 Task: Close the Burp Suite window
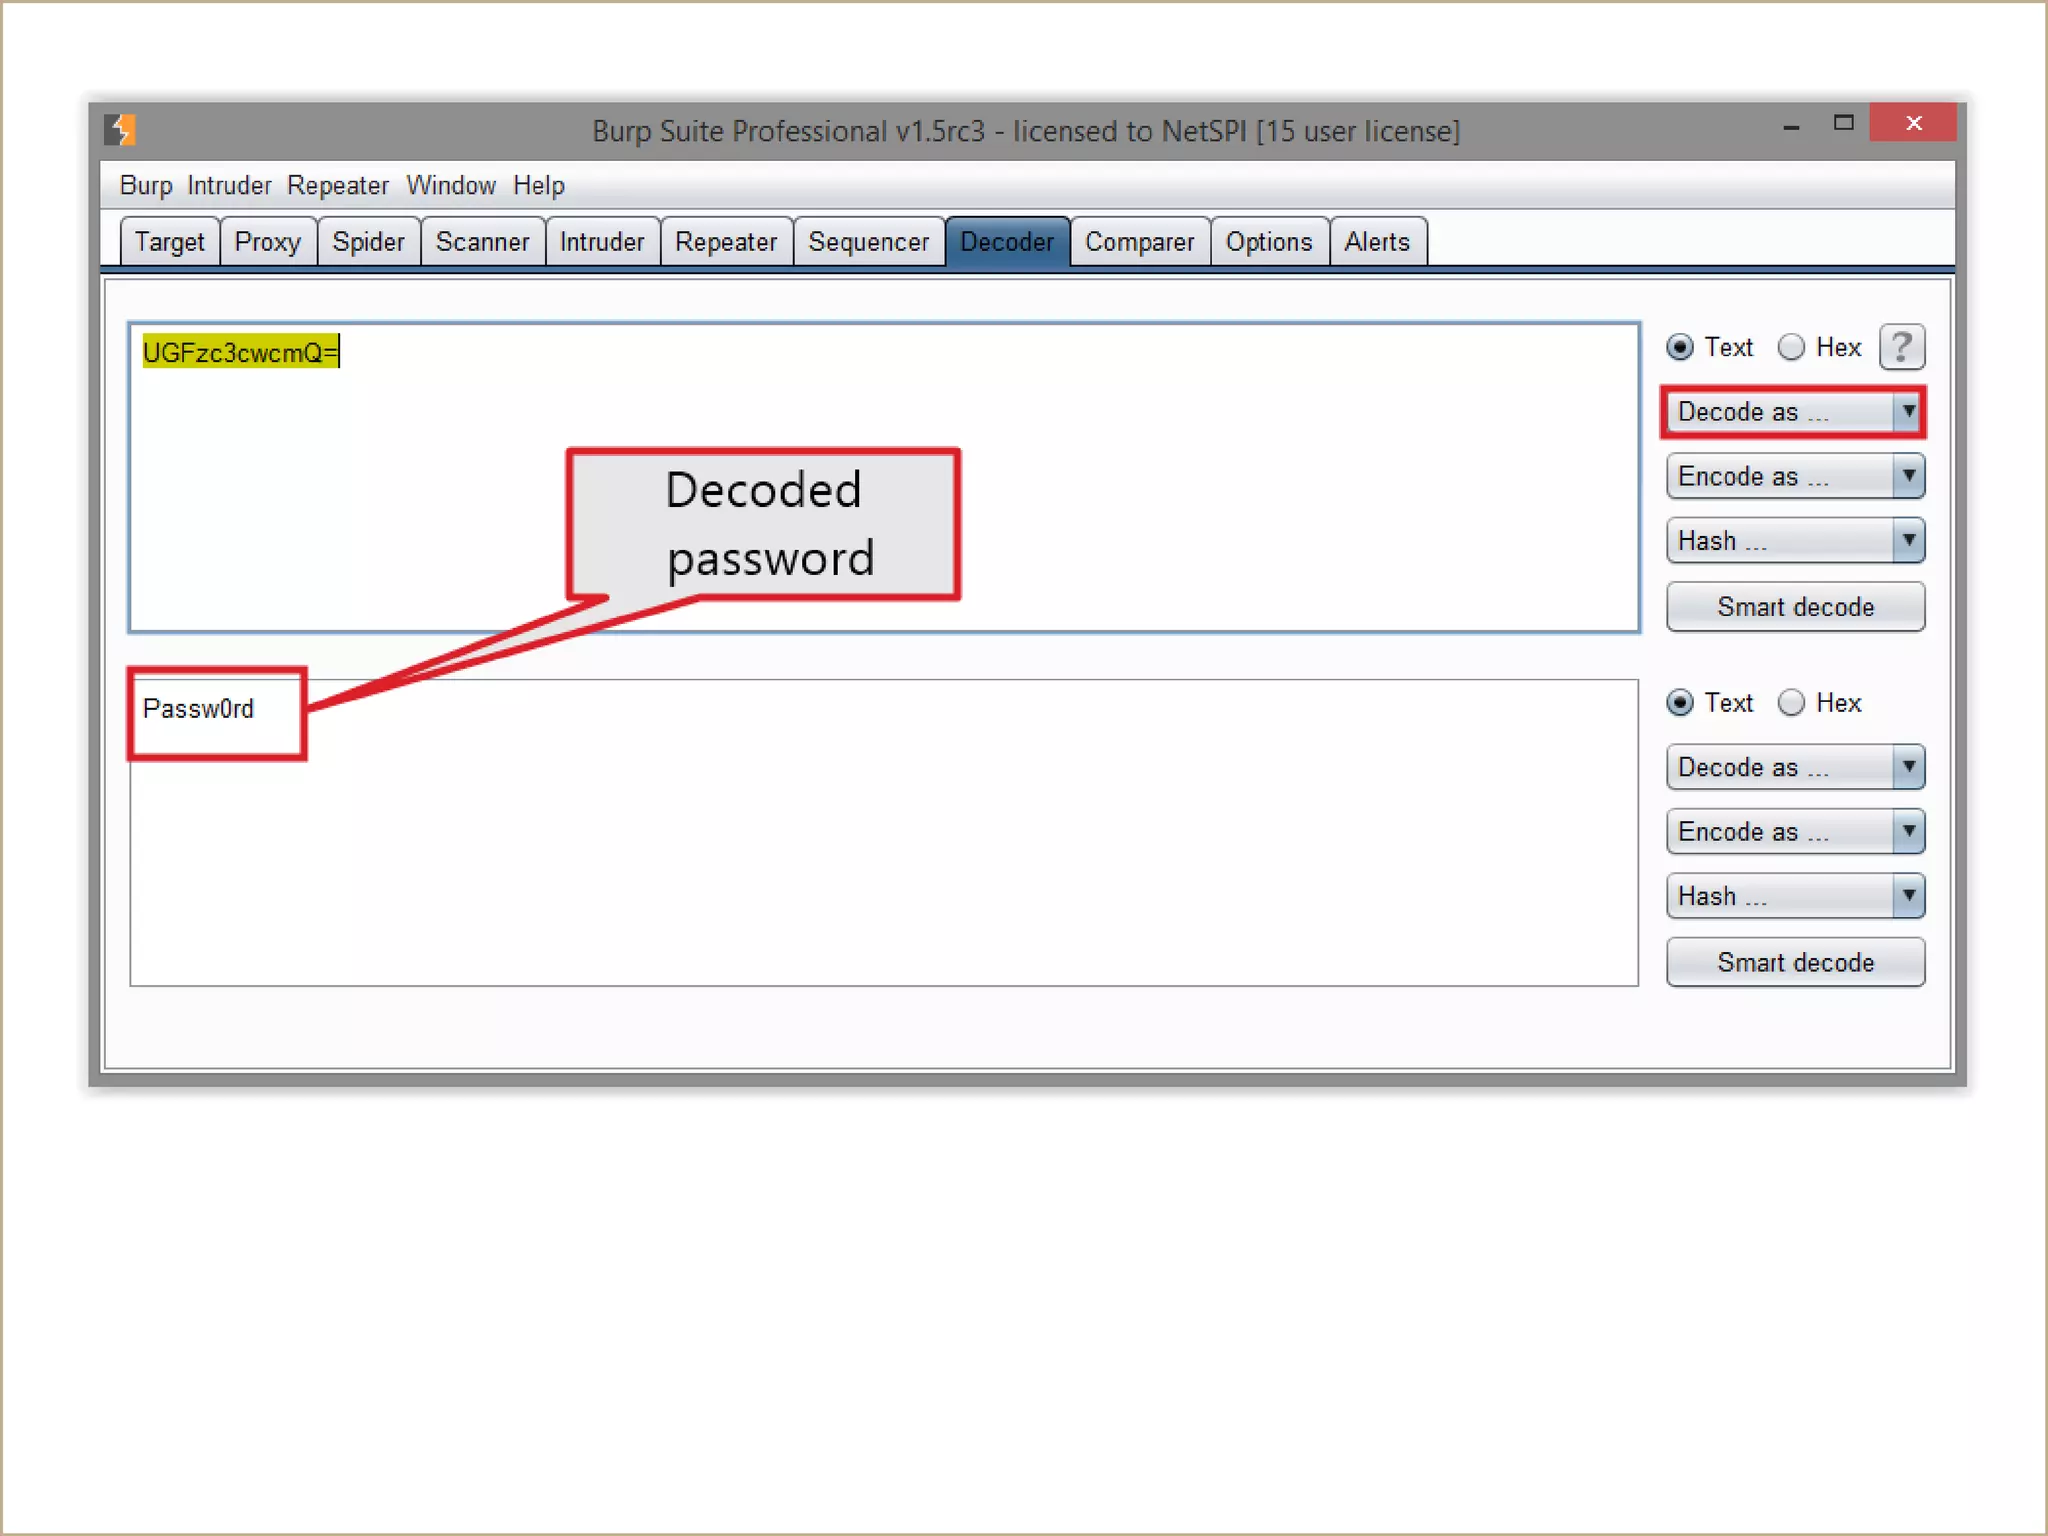coord(1913,123)
